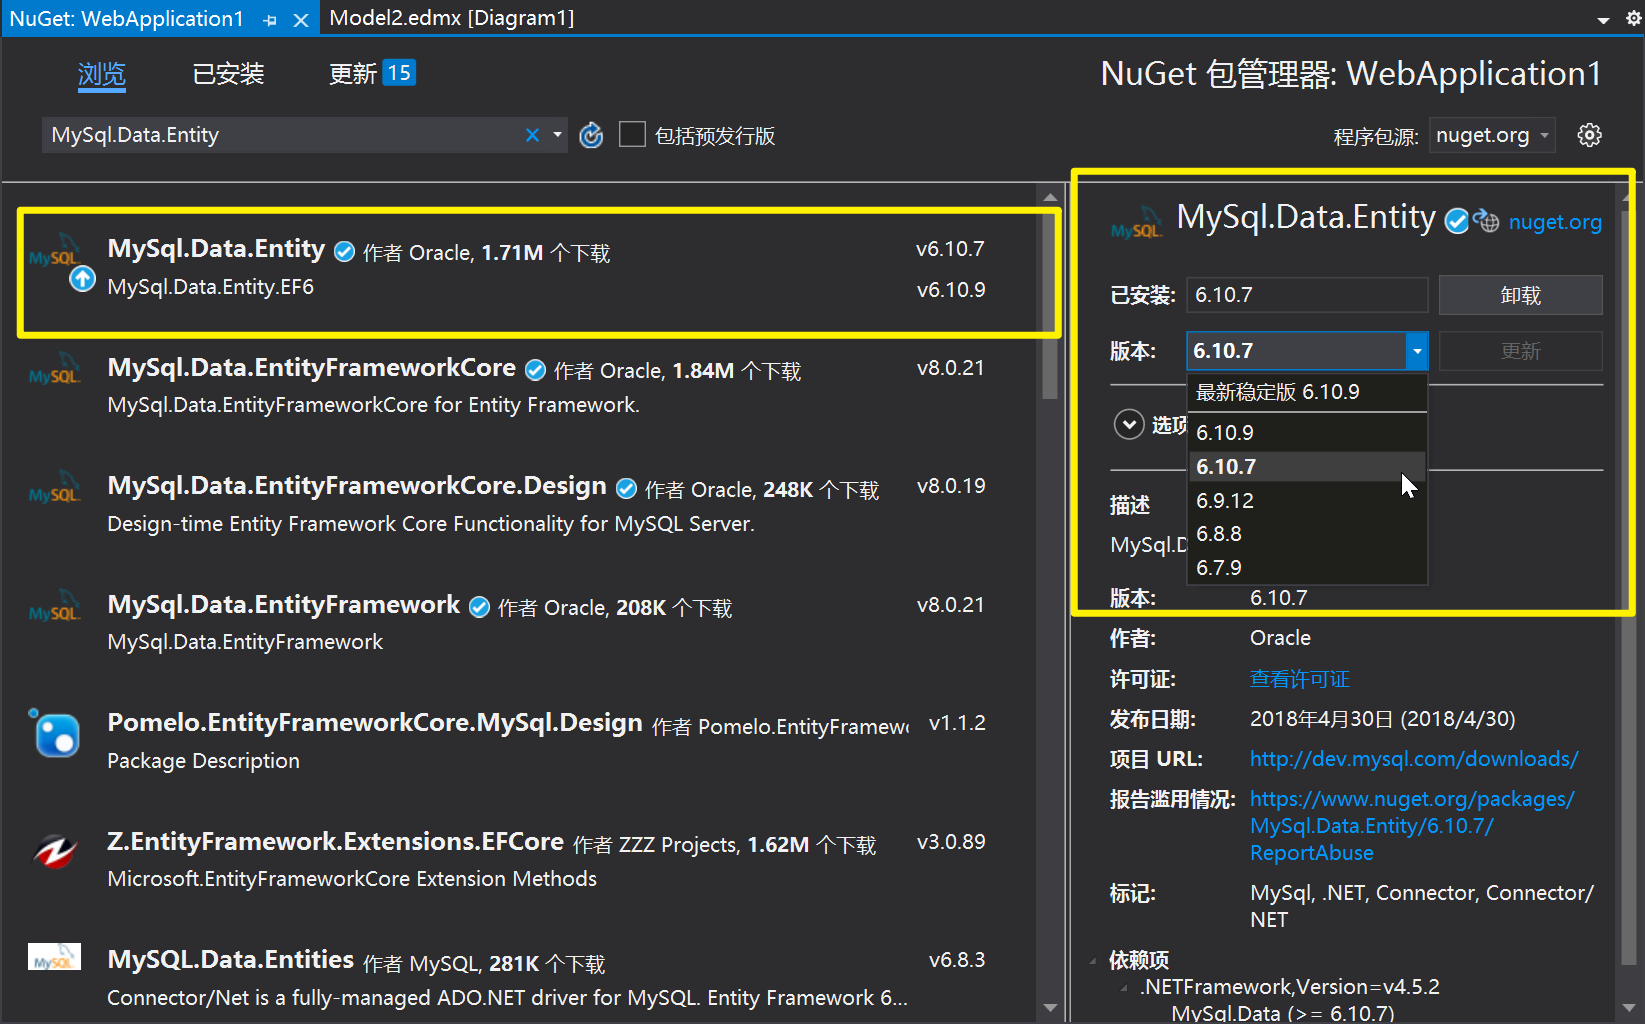Open the view license (查看许可证) link

tap(1300, 680)
